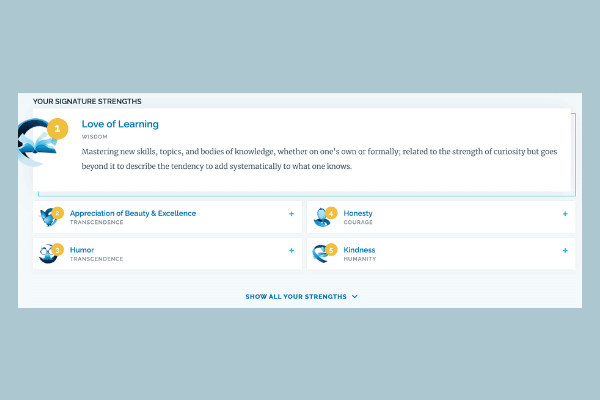Select the Kindness strength title
600x400 pixels.
359,250
